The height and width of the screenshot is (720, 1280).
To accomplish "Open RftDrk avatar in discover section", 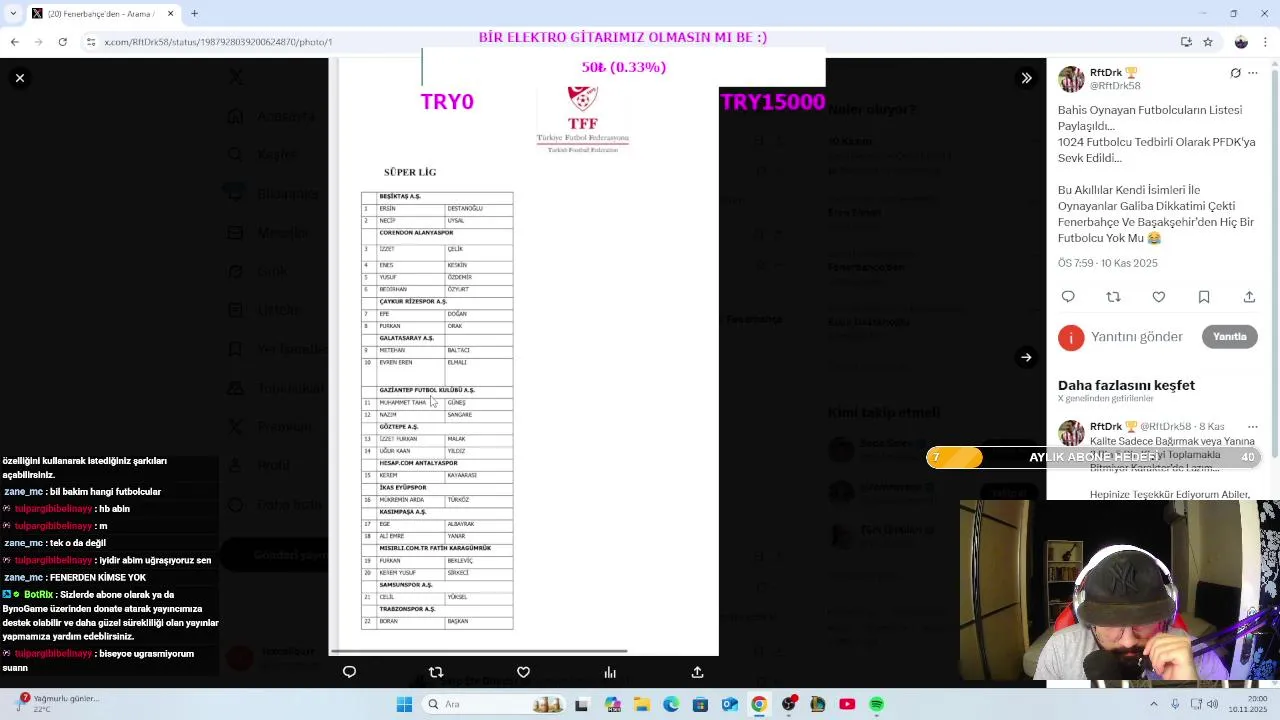I will tap(1071, 433).
